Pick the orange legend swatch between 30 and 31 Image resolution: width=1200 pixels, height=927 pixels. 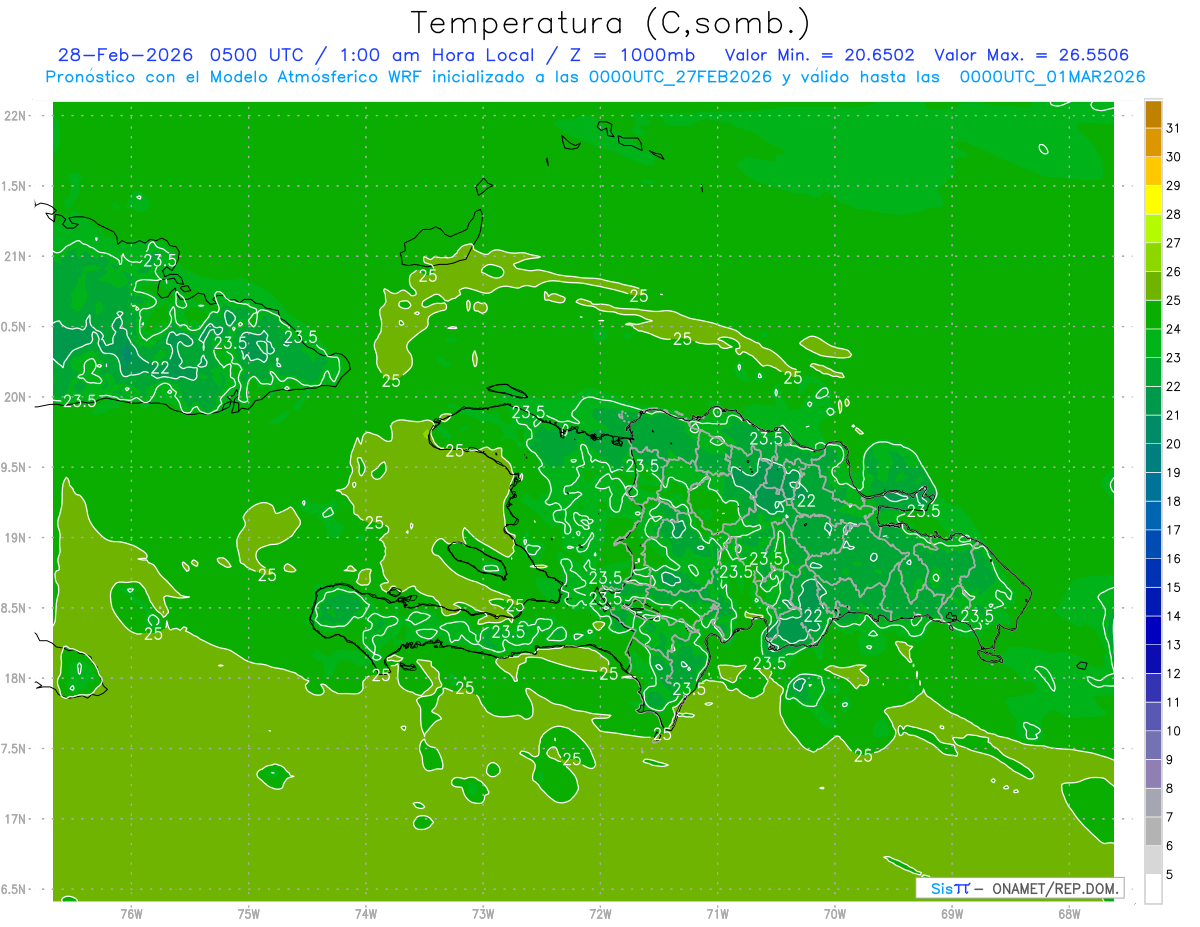(x=1153, y=143)
